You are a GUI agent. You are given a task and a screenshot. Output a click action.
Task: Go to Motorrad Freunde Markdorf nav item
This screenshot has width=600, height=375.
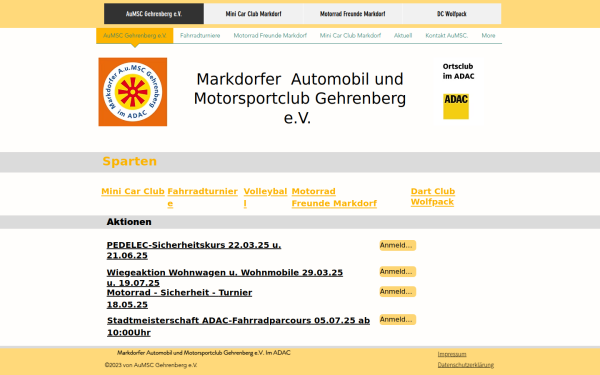[270, 36]
